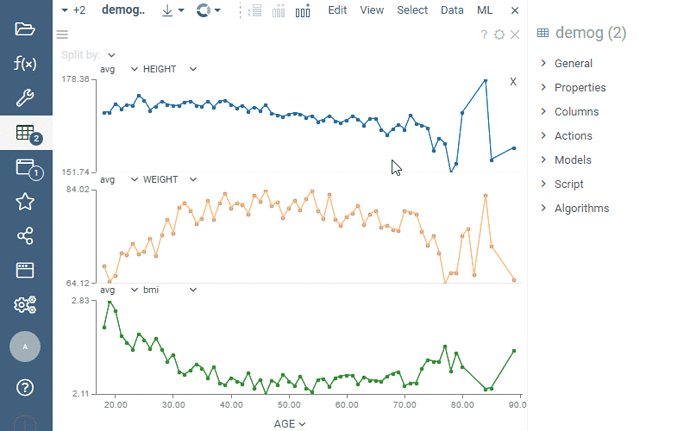Click the favorites star icon
The width and height of the screenshot is (690, 431).
(x=25, y=202)
